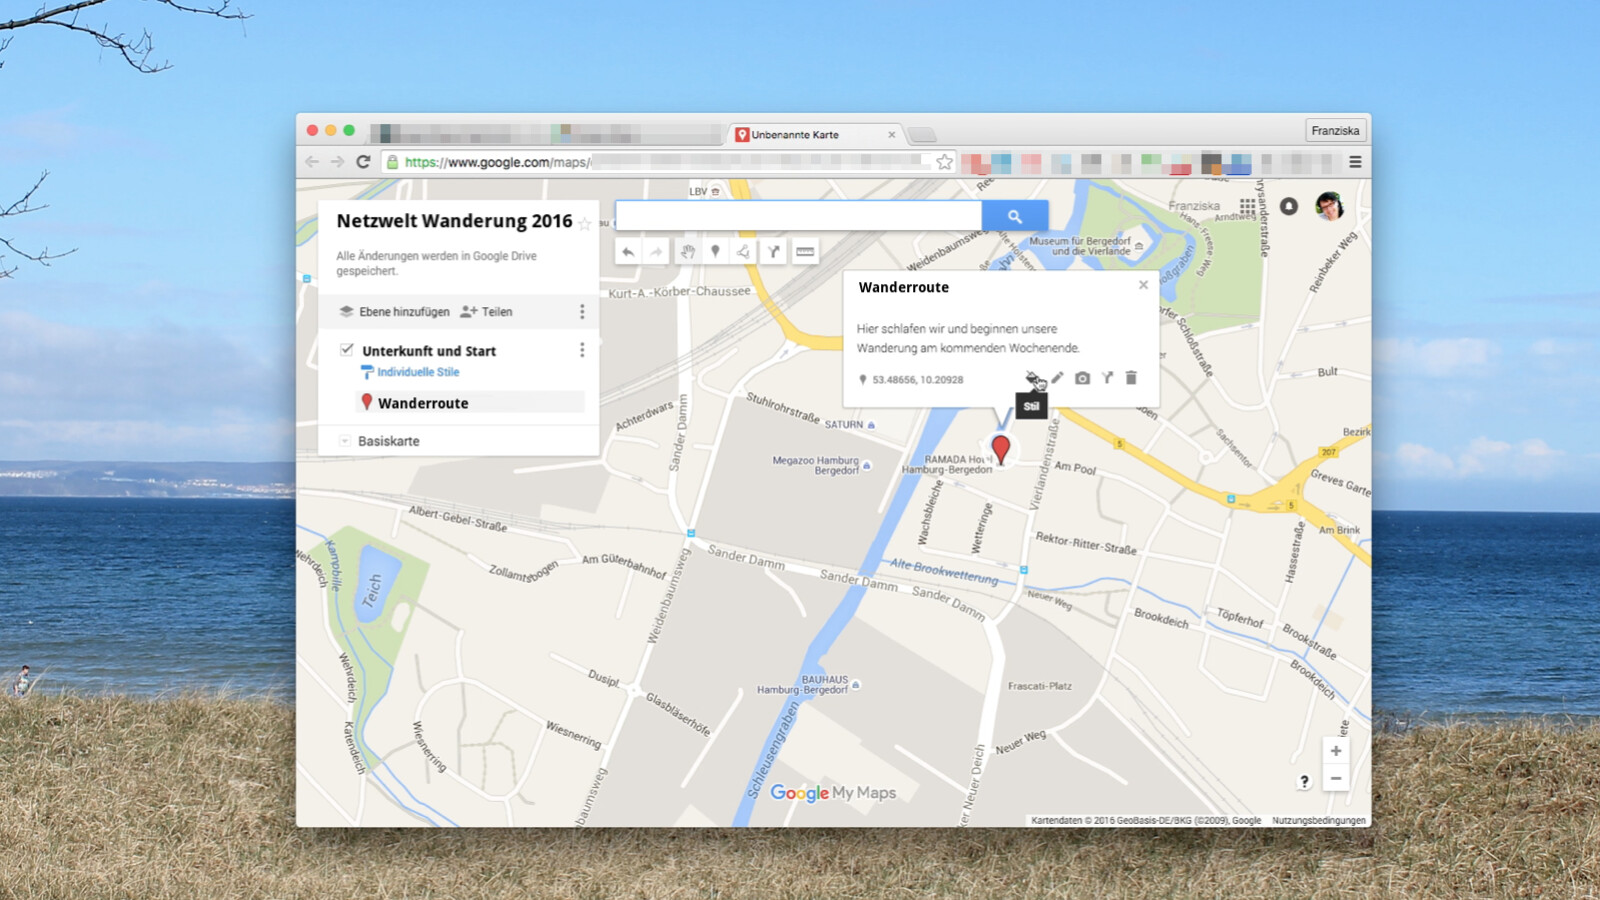Click the BAUHAUS Hamburg-Bergedorf map label
Image resolution: width=1600 pixels, height=900 pixels.
[803, 684]
